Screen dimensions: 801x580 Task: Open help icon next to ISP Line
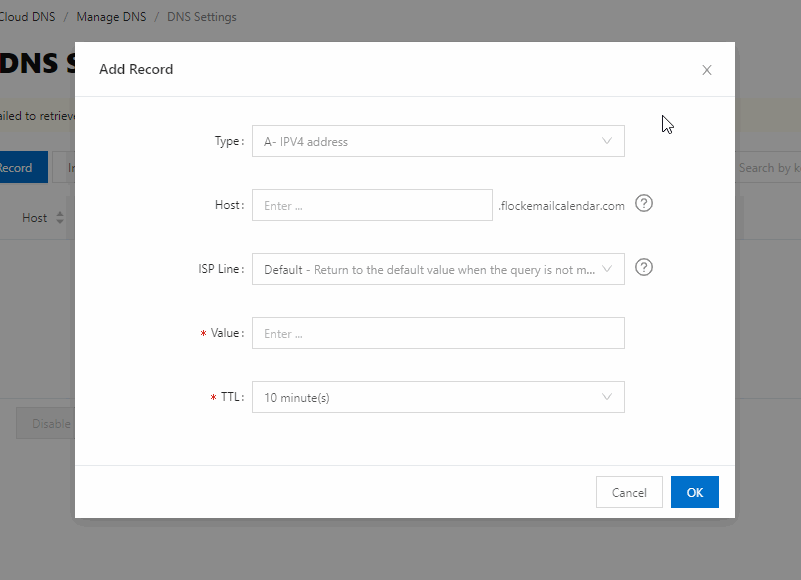click(644, 267)
